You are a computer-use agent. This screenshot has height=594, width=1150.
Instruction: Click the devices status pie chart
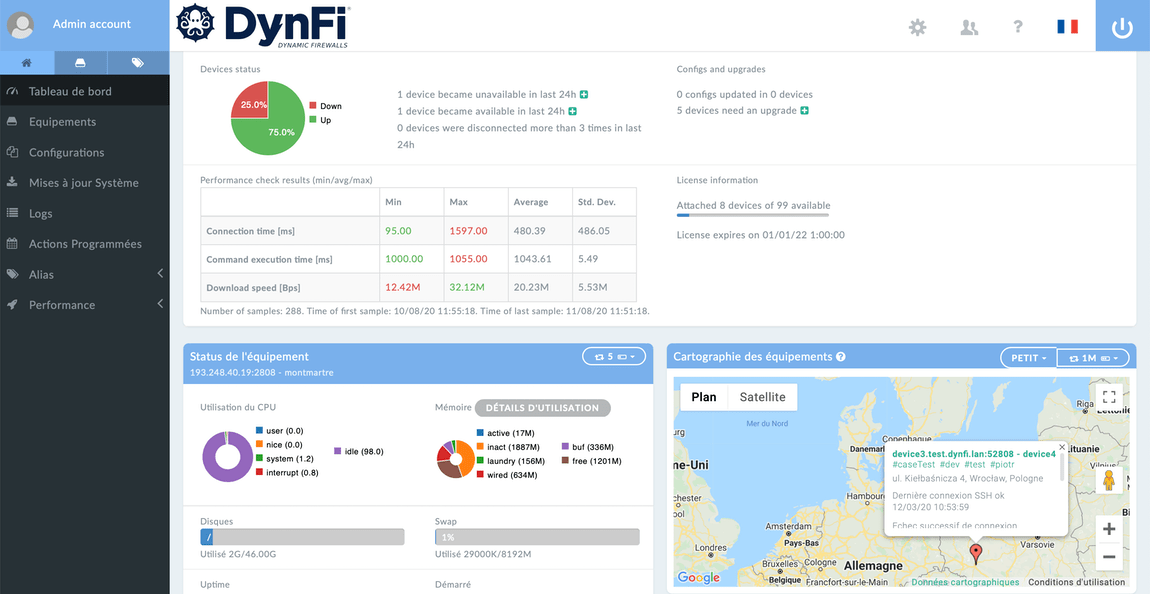click(268, 117)
